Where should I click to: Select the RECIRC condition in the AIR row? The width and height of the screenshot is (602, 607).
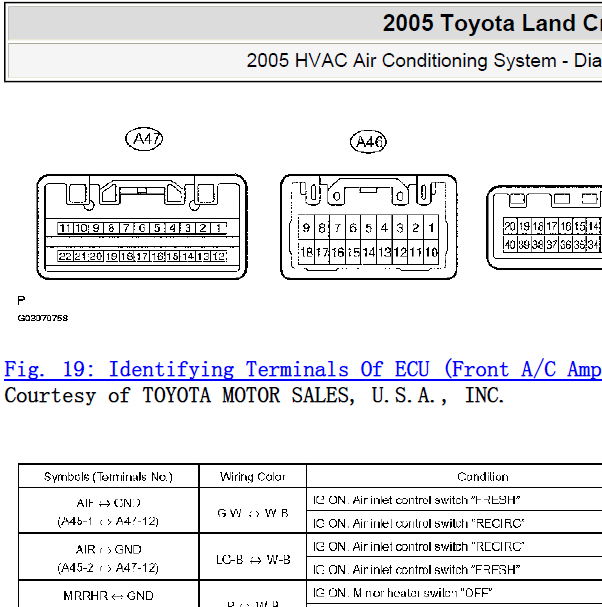pyautogui.click(x=418, y=546)
